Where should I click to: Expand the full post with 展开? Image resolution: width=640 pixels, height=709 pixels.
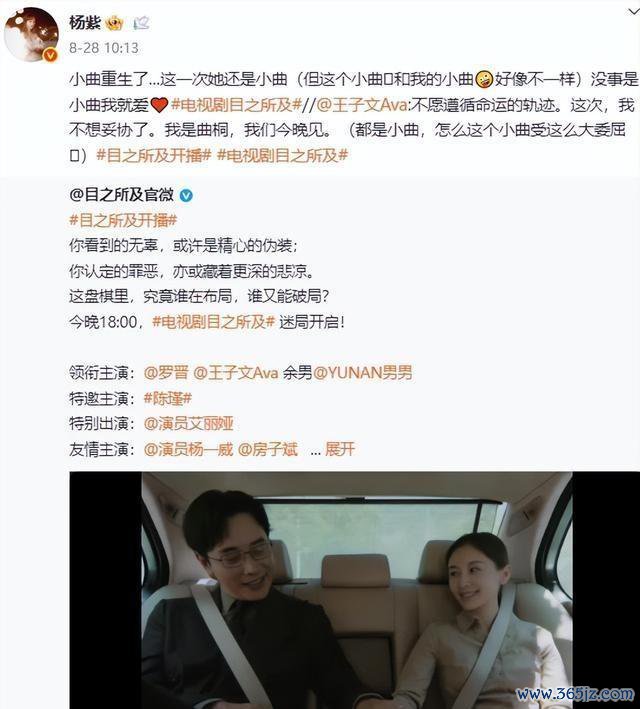pos(340,449)
